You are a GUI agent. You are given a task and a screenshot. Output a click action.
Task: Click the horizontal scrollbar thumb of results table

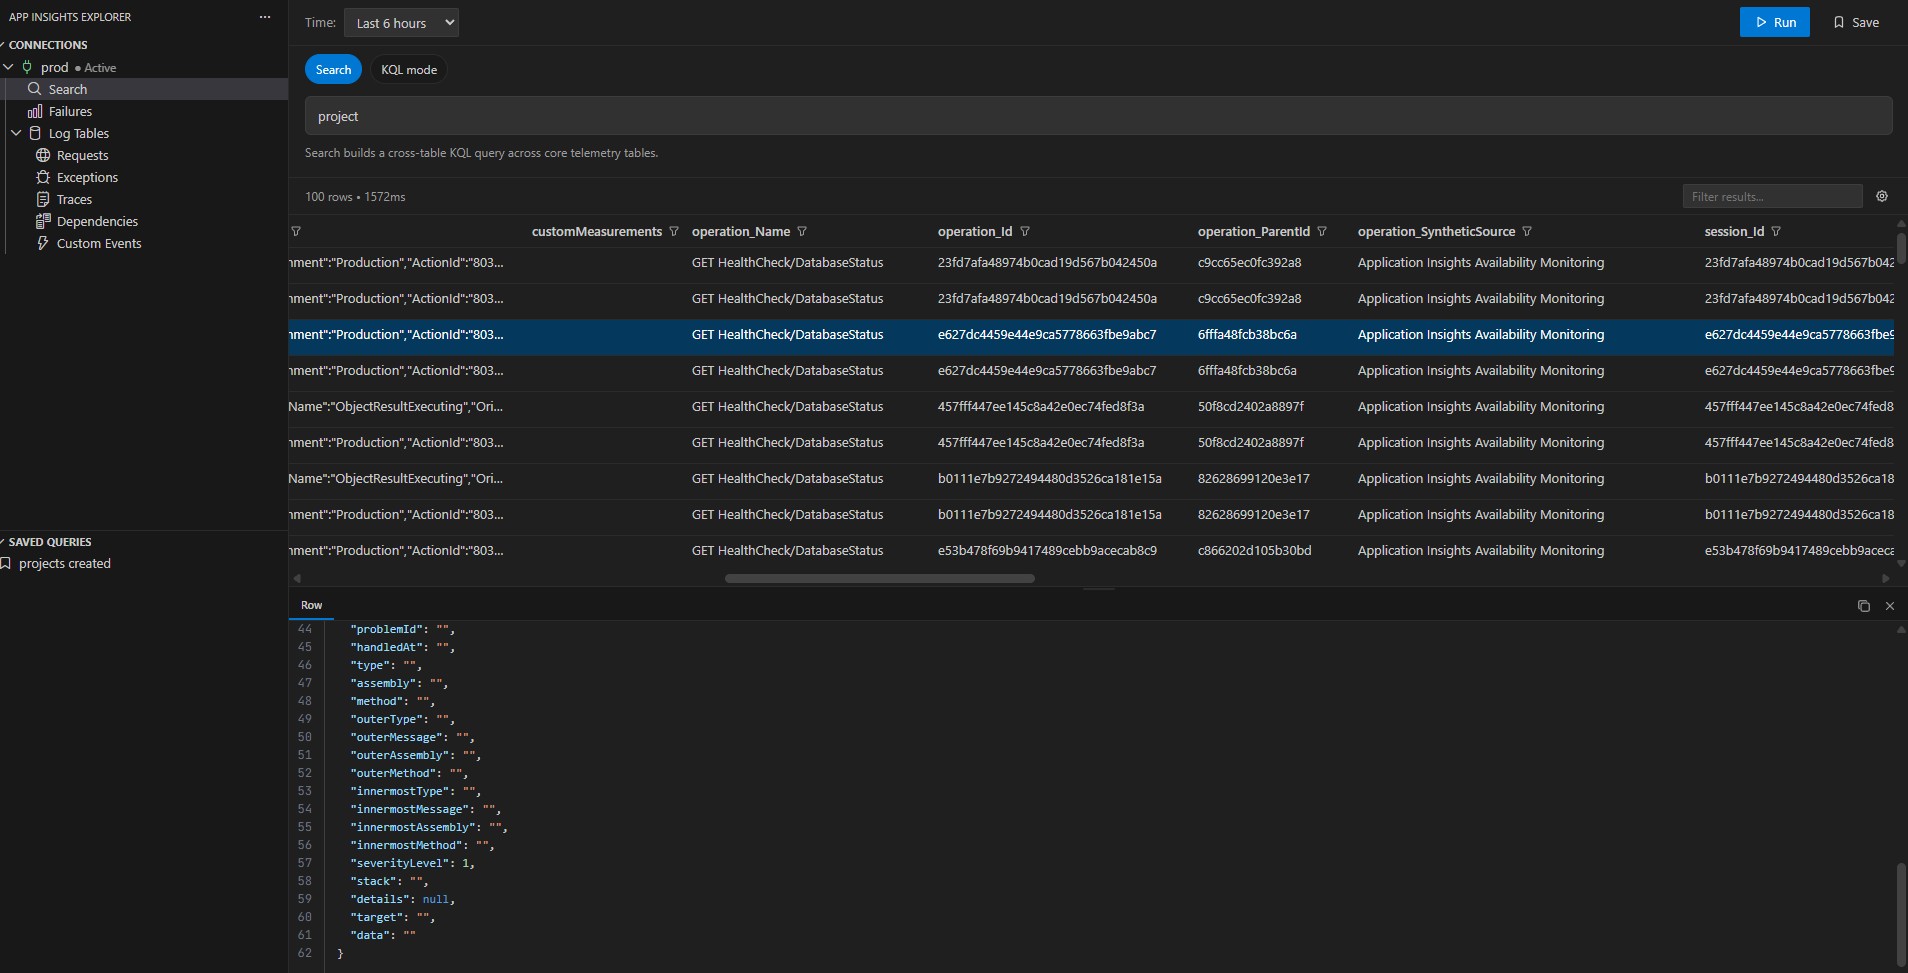coord(880,578)
